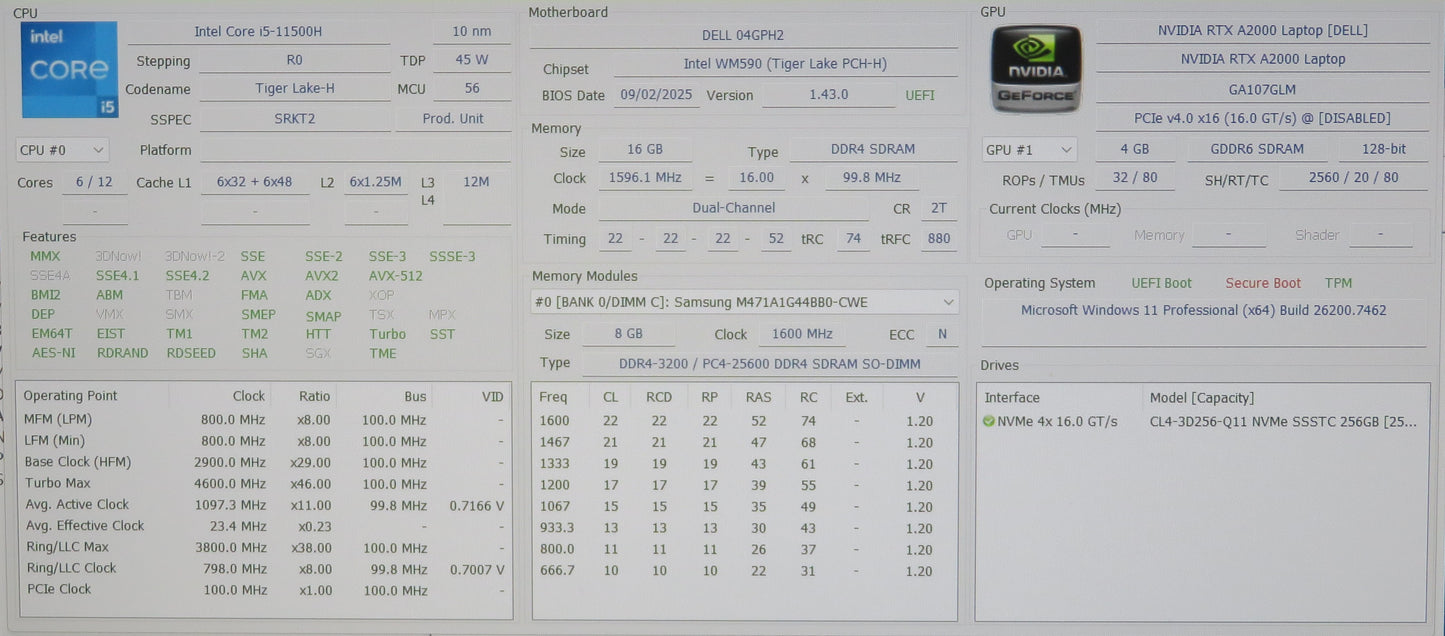
Task: Click the DDR4-3200 memory type field
Action: [x=757, y=364]
